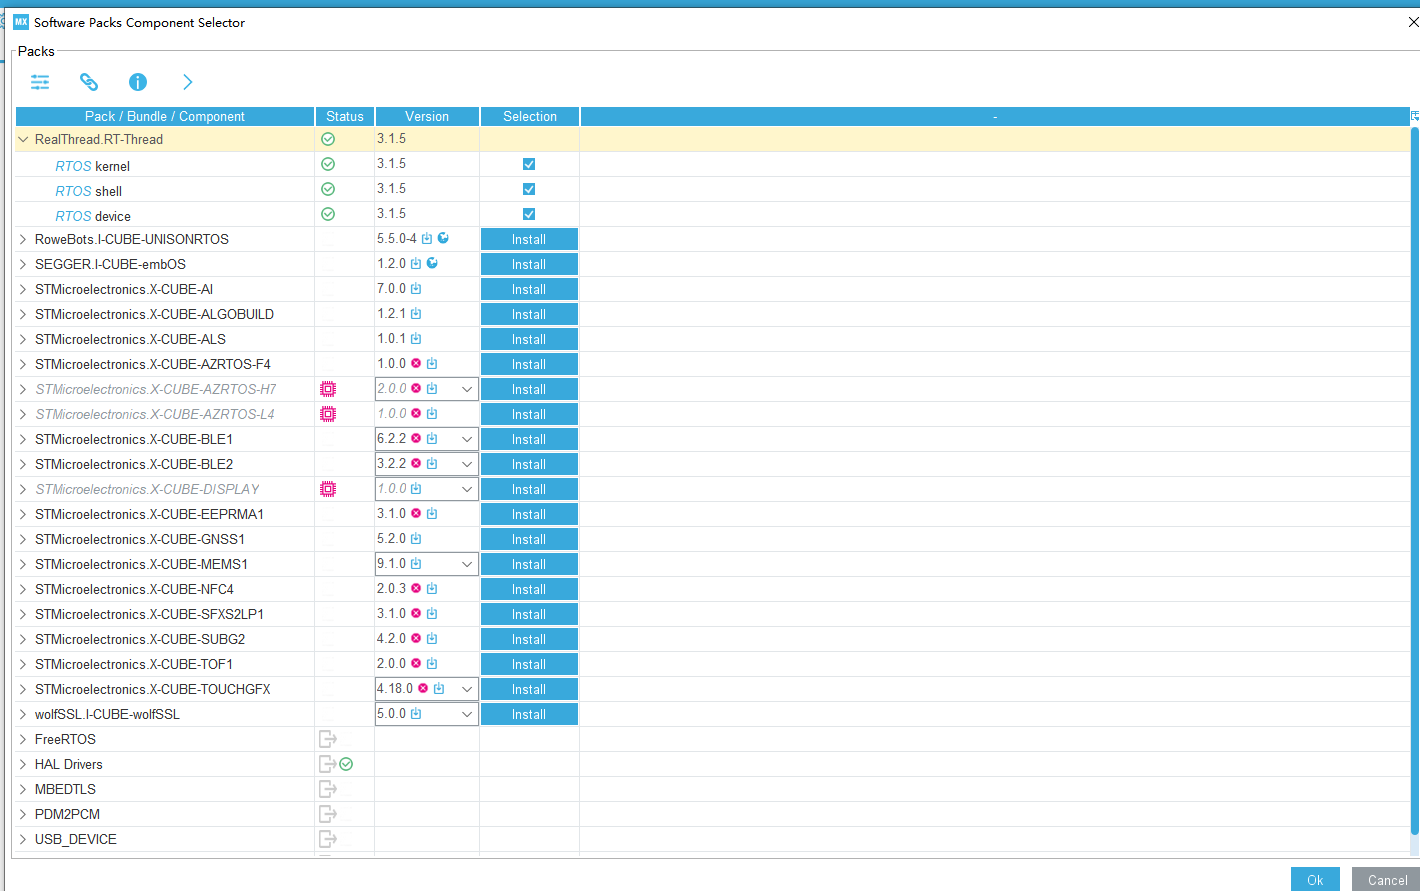
Task: Click red error icon for X-CUBE-AZRTOS-F4 version
Action: [x=416, y=363]
